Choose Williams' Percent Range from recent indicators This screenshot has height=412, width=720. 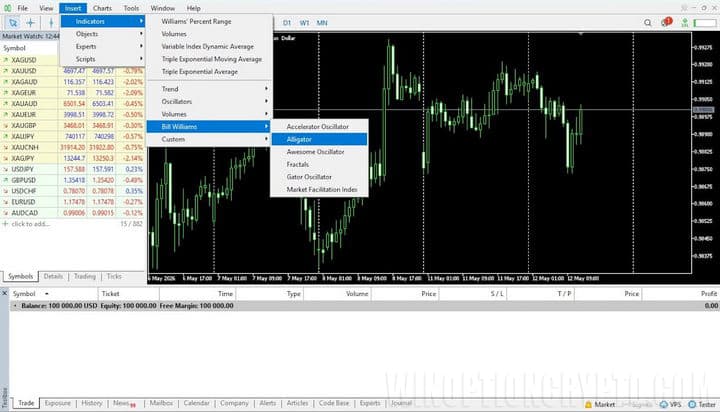coord(209,22)
